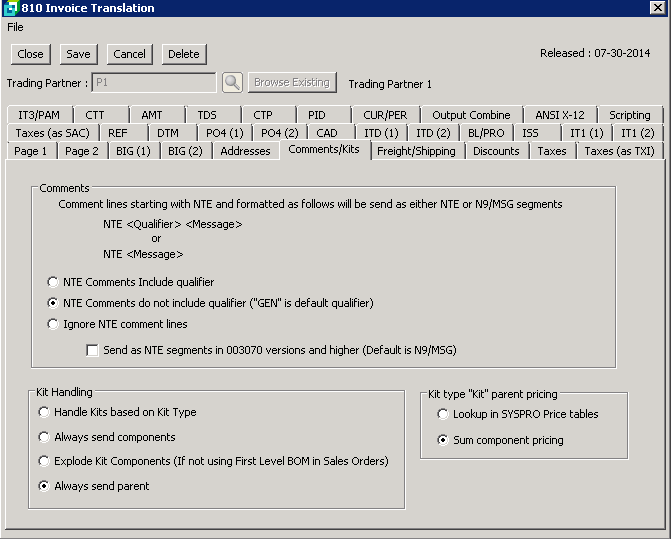This screenshot has width=671, height=539.
Task: Switch to the Addresses tab
Action: (x=245, y=151)
